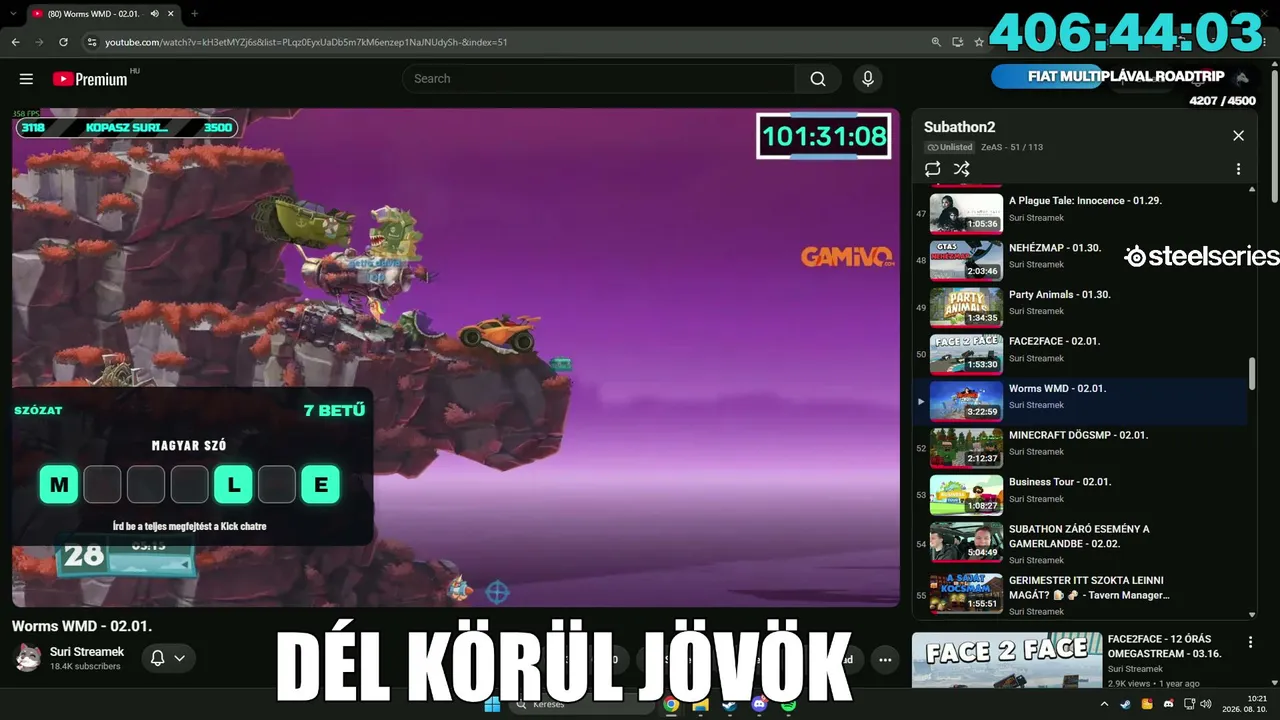The height and width of the screenshot is (720, 1280).
Task: Click the subscription notification bell
Action: pyautogui.click(x=157, y=658)
